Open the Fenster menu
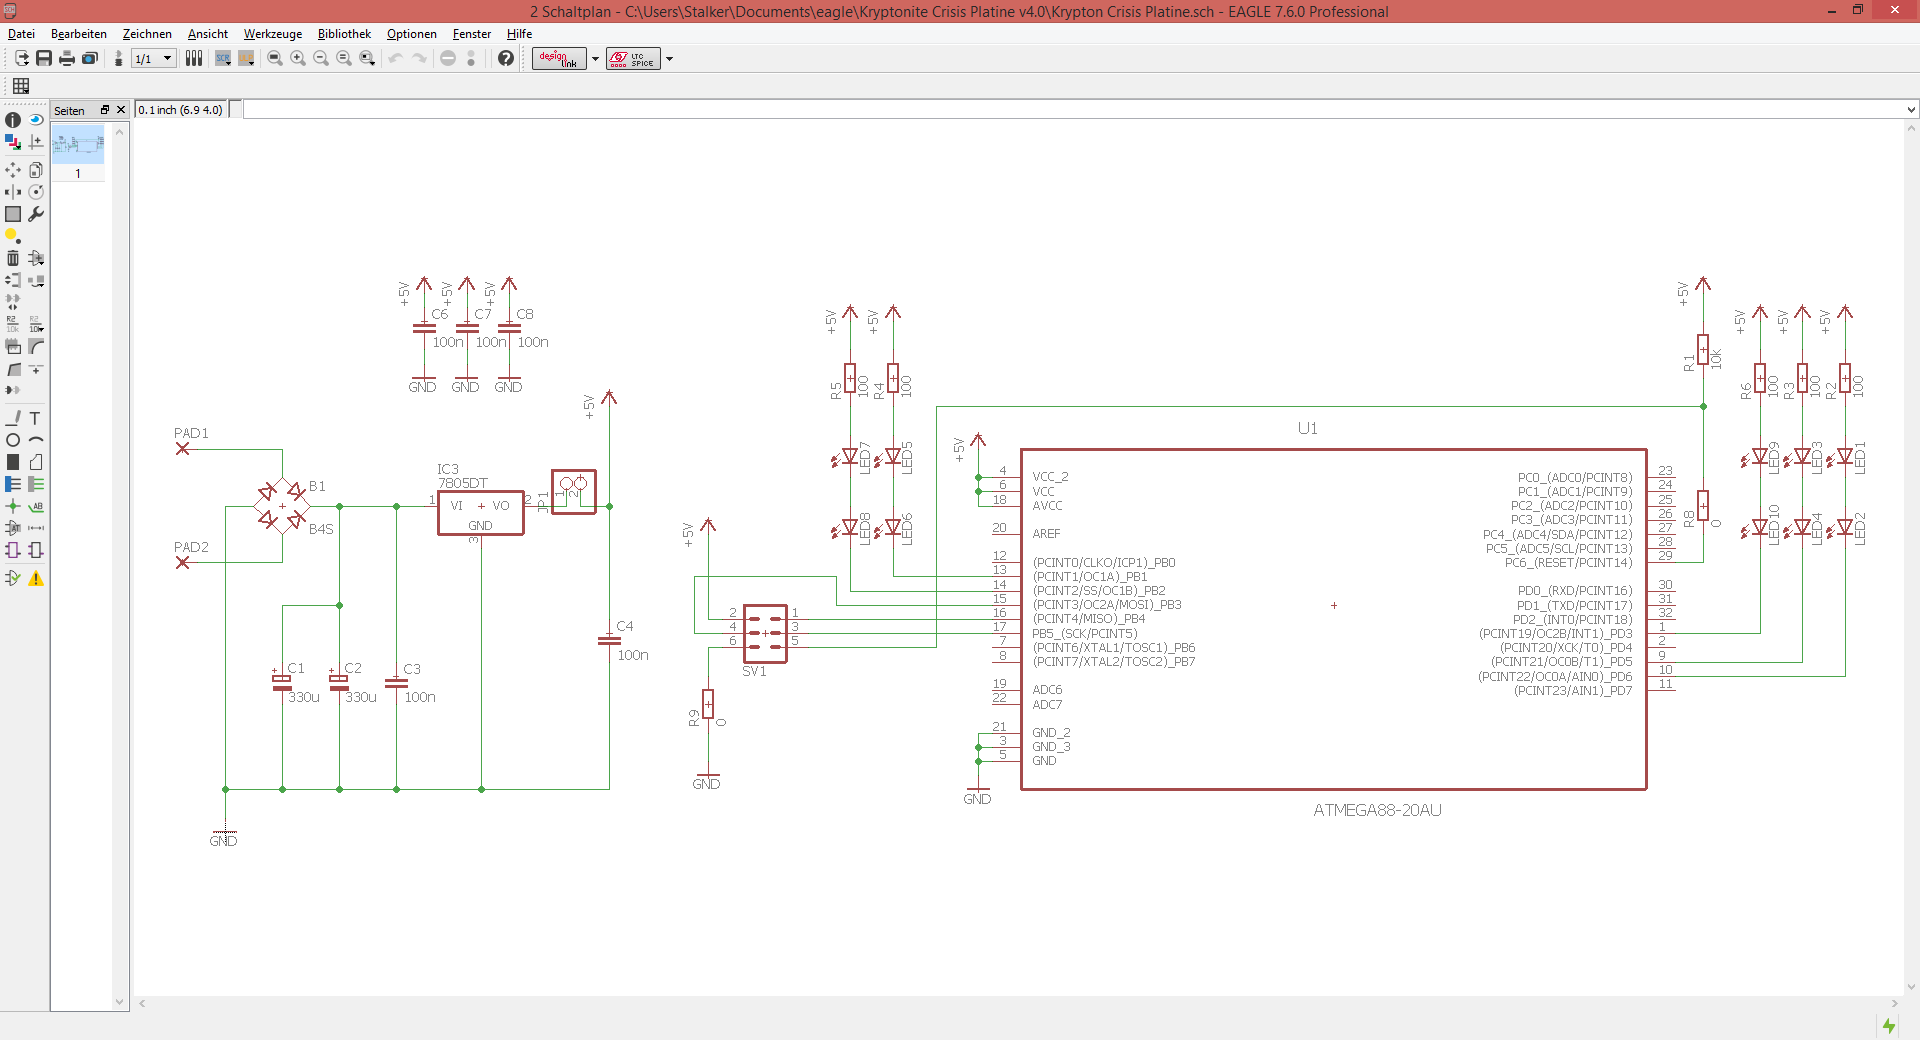This screenshot has width=1920, height=1040. pos(472,34)
